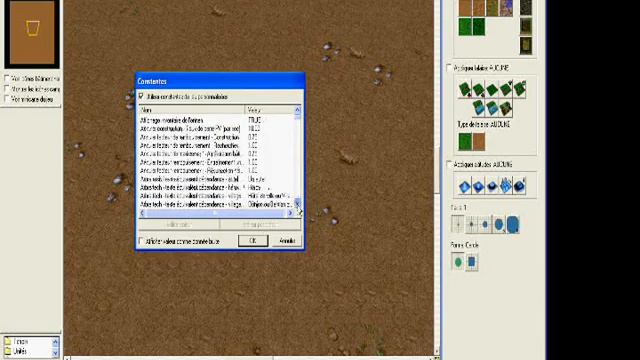Tick the third checkbox below the minimap
Viewport: 640px width, 360px height.
tap(7, 99)
